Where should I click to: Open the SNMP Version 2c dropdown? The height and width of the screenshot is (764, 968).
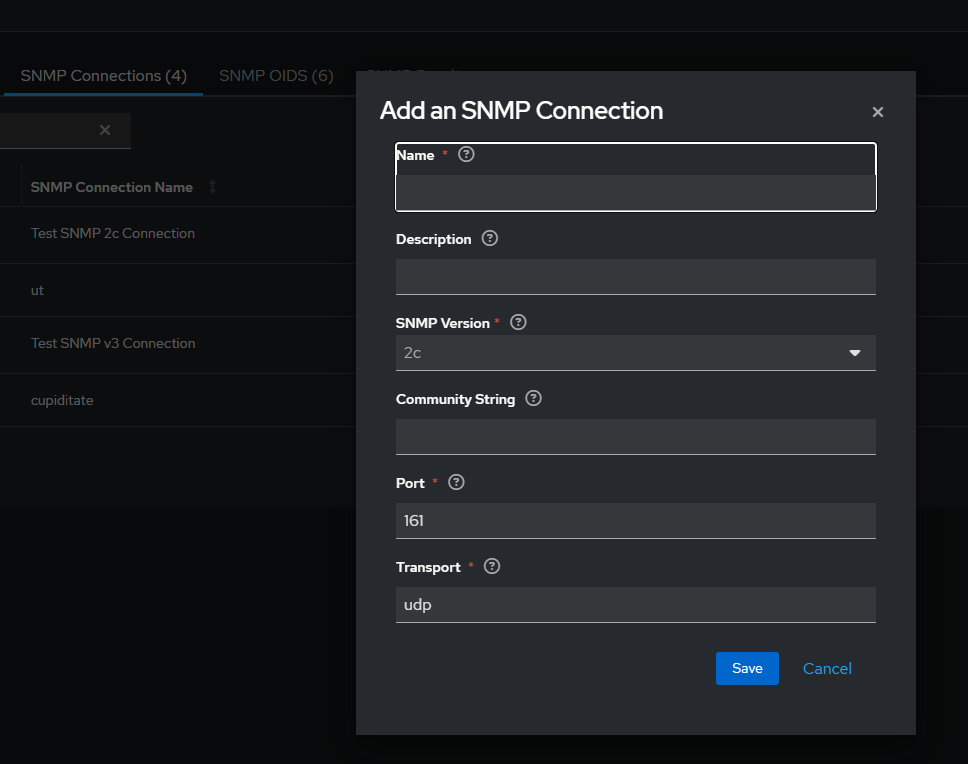coord(635,353)
